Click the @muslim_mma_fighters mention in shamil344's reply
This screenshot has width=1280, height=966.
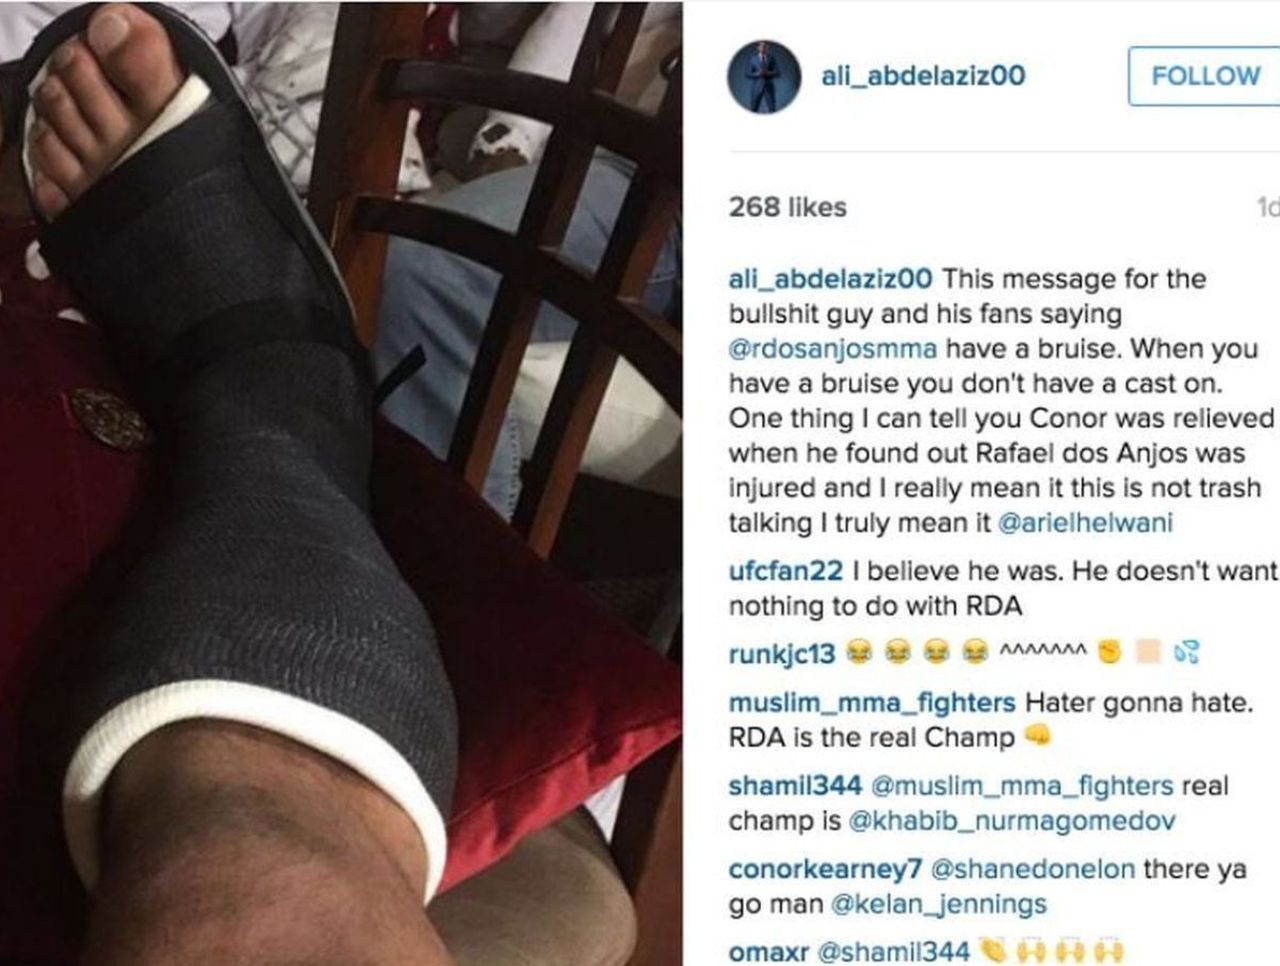pyautogui.click(x=1022, y=786)
